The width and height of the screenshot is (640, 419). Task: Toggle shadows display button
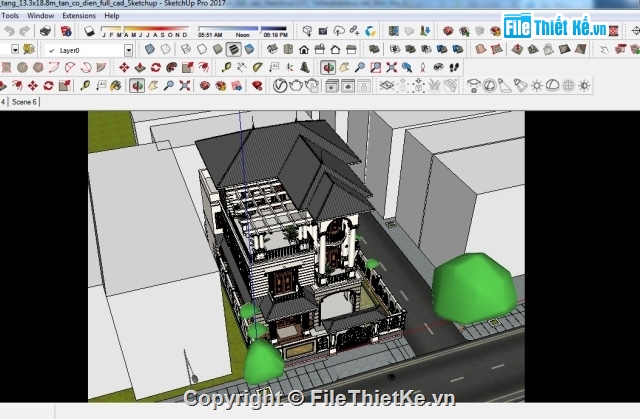(x=89, y=31)
